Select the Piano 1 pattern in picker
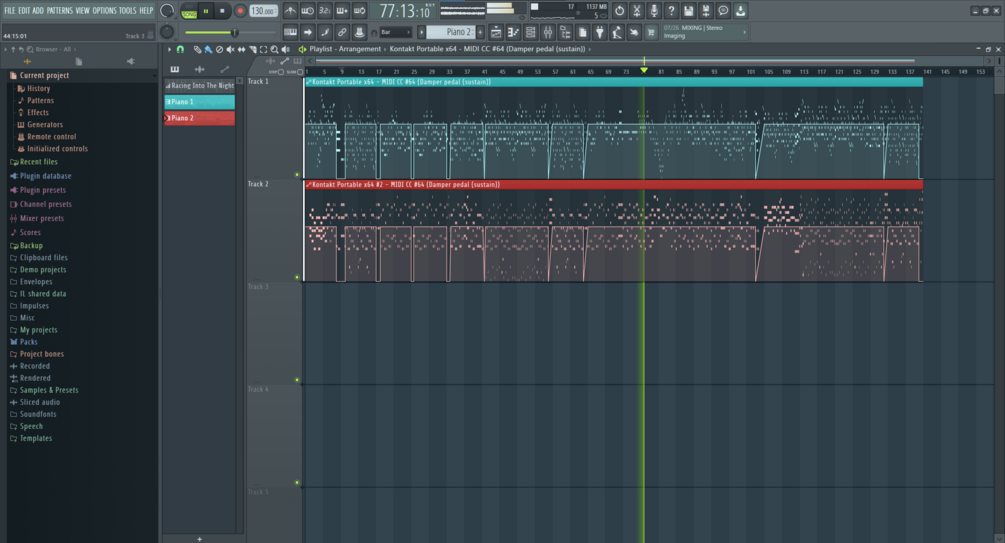 (x=199, y=102)
